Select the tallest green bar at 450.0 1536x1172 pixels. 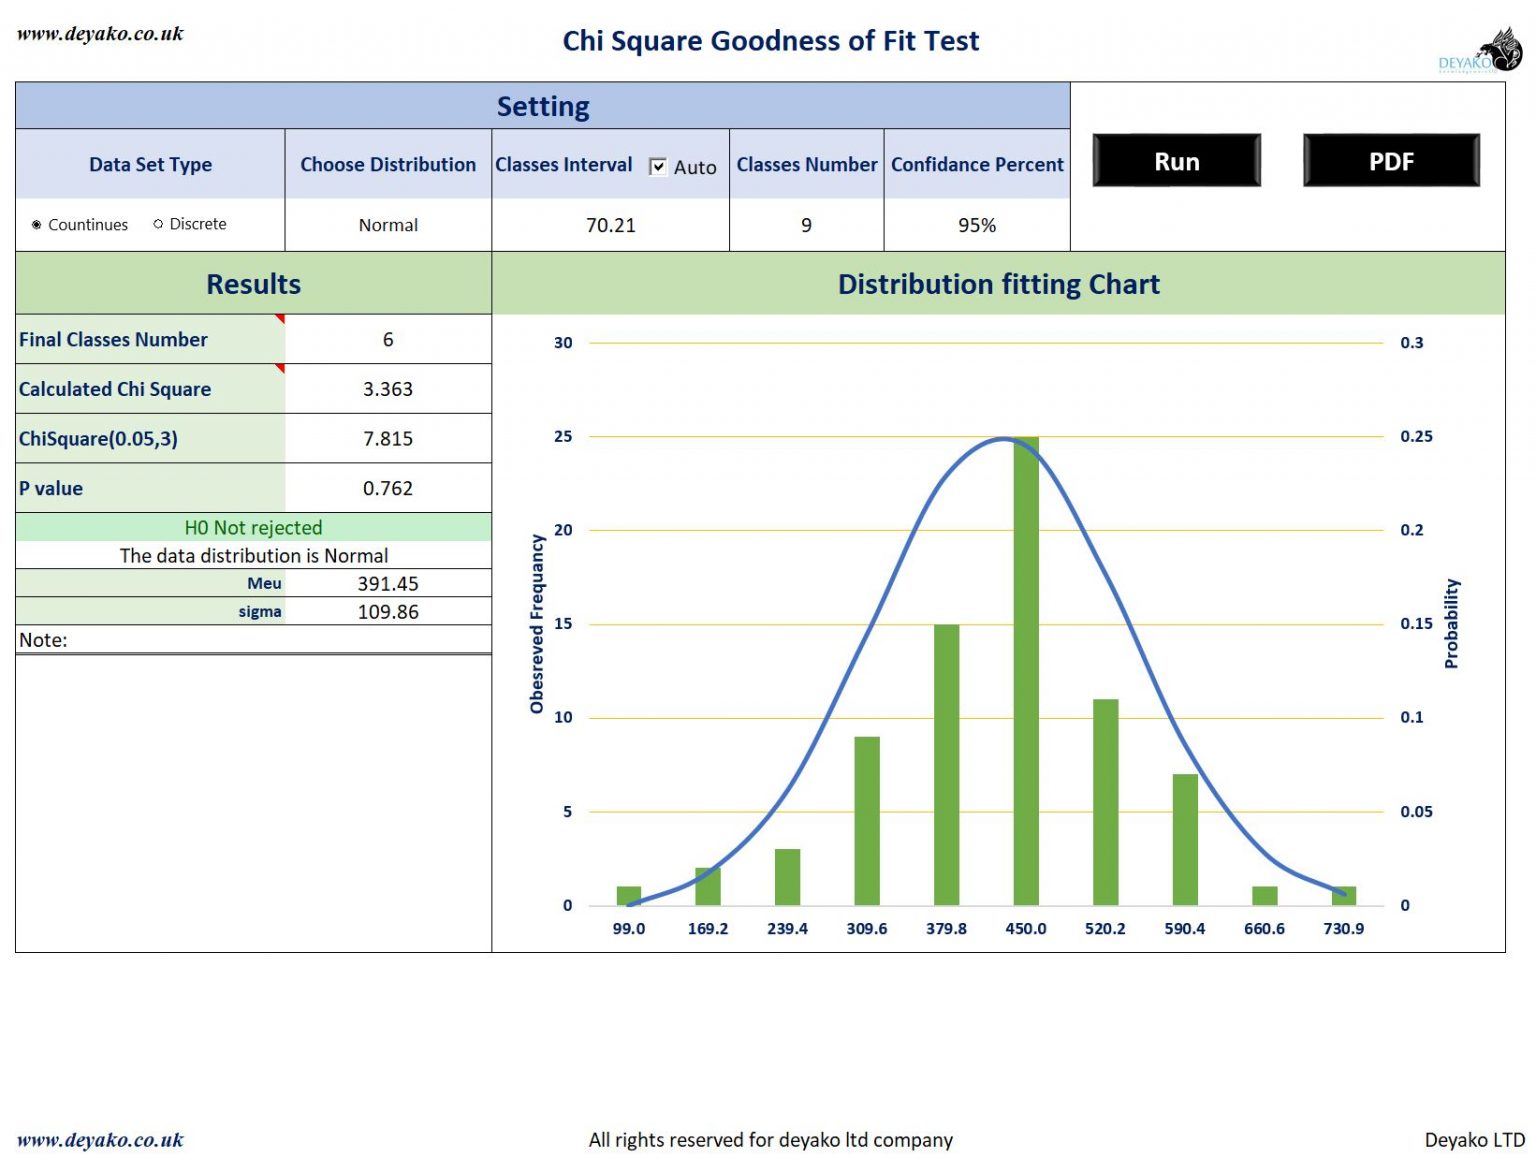(1026, 670)
